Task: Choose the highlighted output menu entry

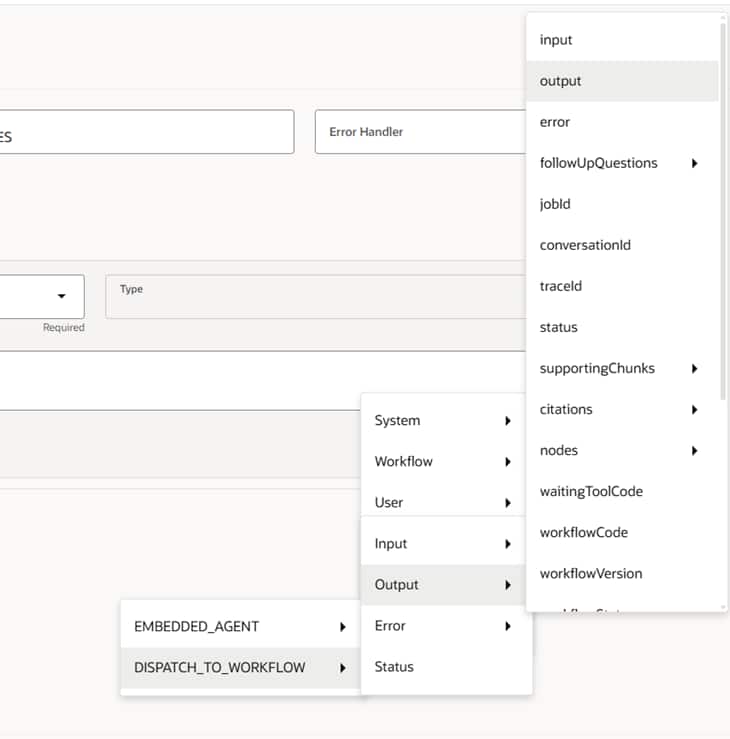Action: [x=560, y=81]
